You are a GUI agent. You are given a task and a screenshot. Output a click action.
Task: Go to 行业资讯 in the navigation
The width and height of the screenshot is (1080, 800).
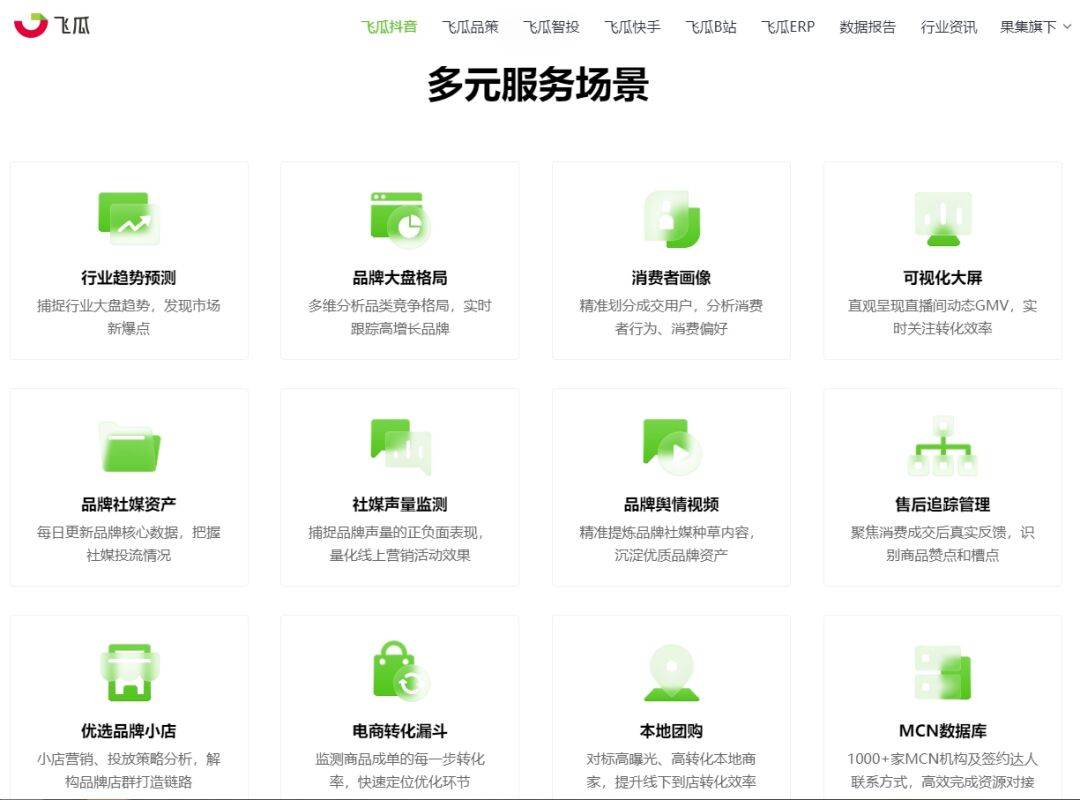tap(948, 27)
